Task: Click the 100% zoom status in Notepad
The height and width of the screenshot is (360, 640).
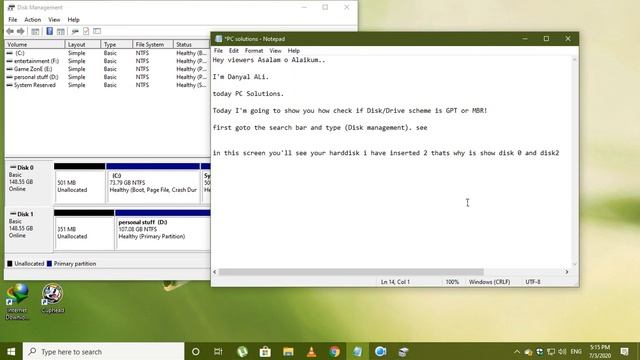Action: point(452,282)
